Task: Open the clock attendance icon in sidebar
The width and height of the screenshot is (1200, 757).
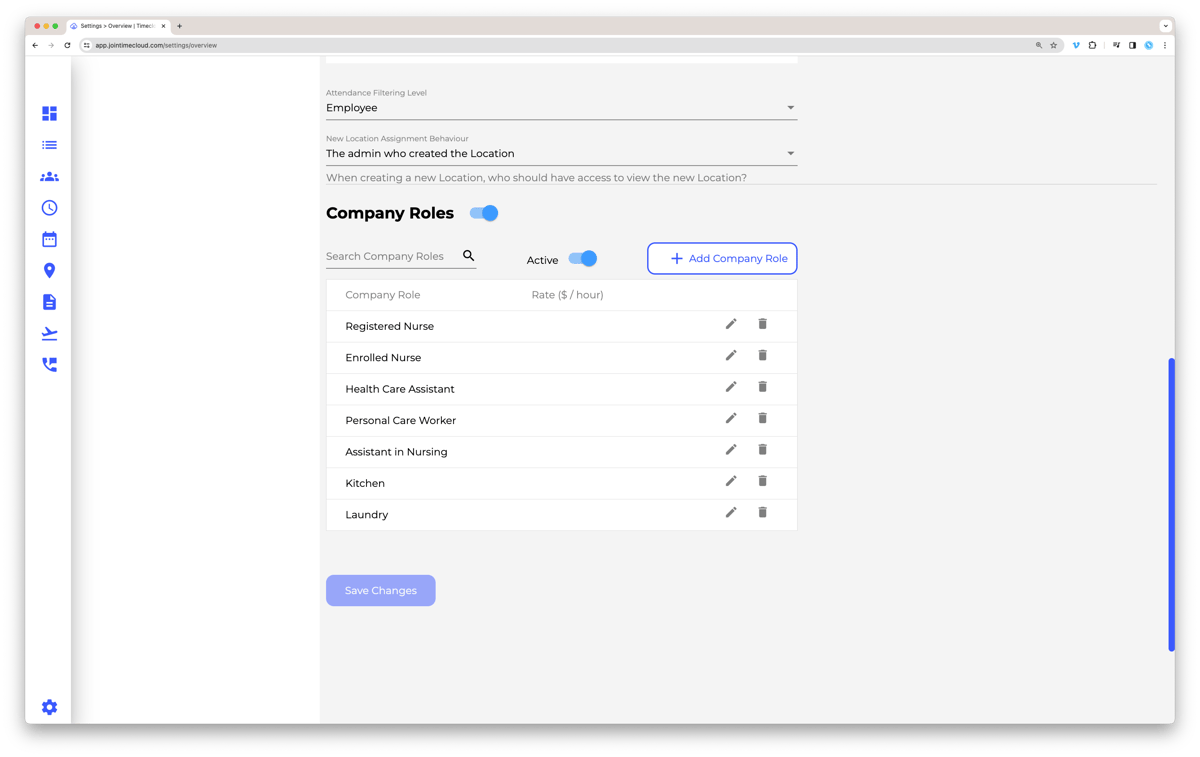Action: click(x=49, y=208)
